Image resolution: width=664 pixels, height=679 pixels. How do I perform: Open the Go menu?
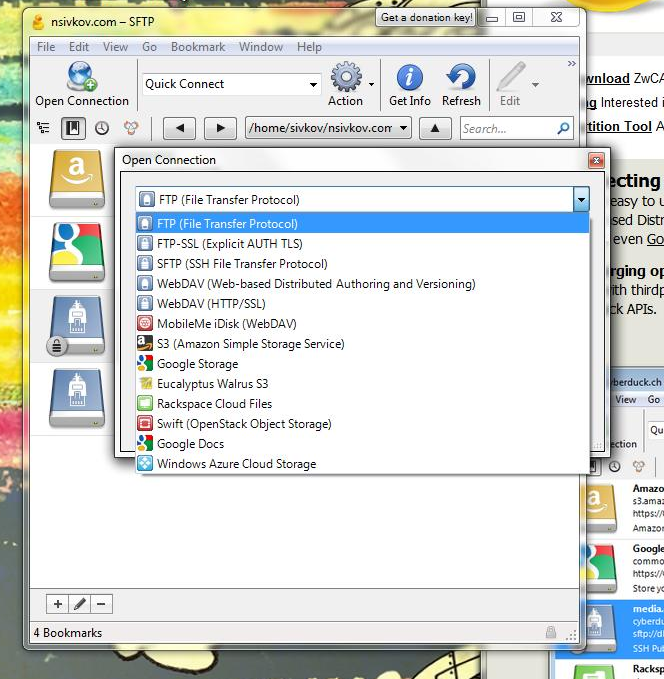(149, 47)
